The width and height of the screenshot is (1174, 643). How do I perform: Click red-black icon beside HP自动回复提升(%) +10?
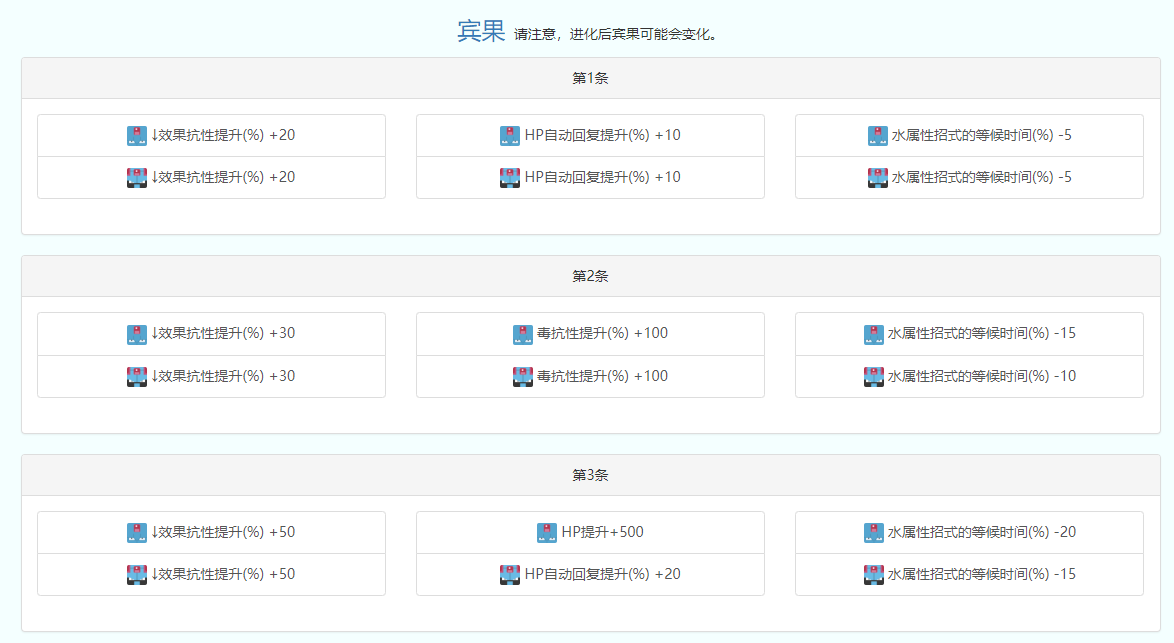510,178
